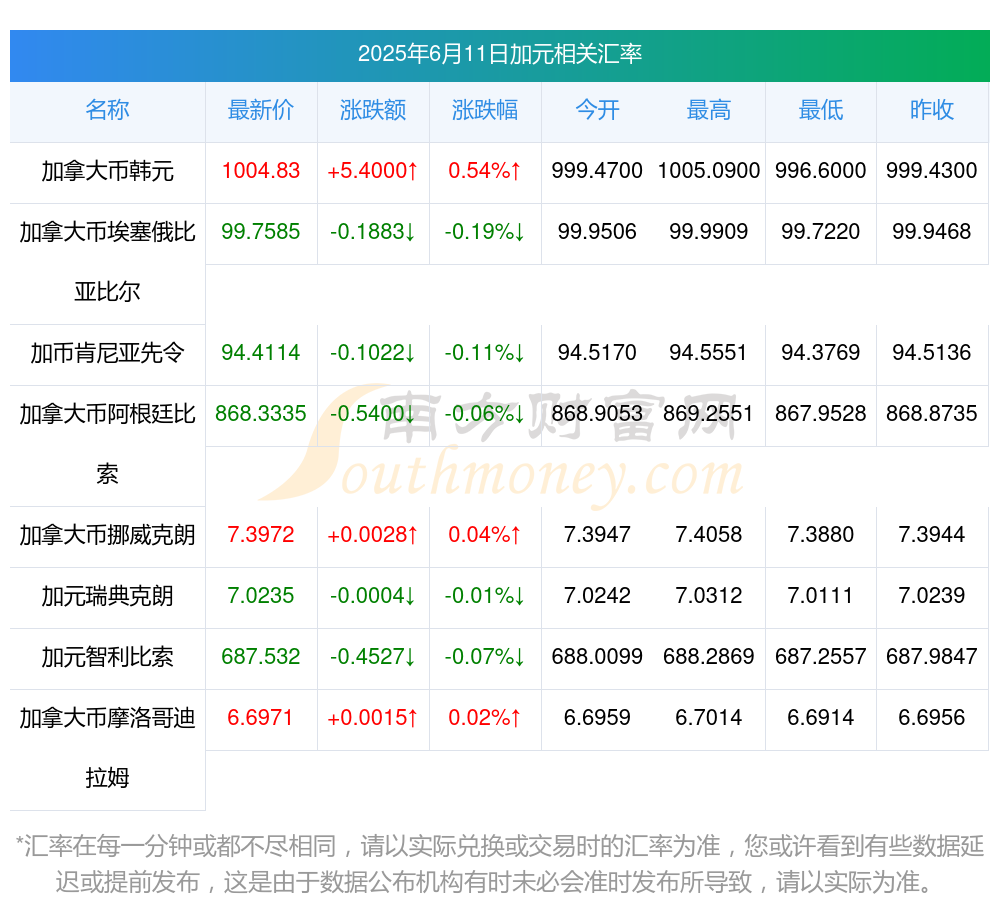1000x913 pixels.
Task: Click row name 加元瑞典克朗
Action: pos(107,596)
